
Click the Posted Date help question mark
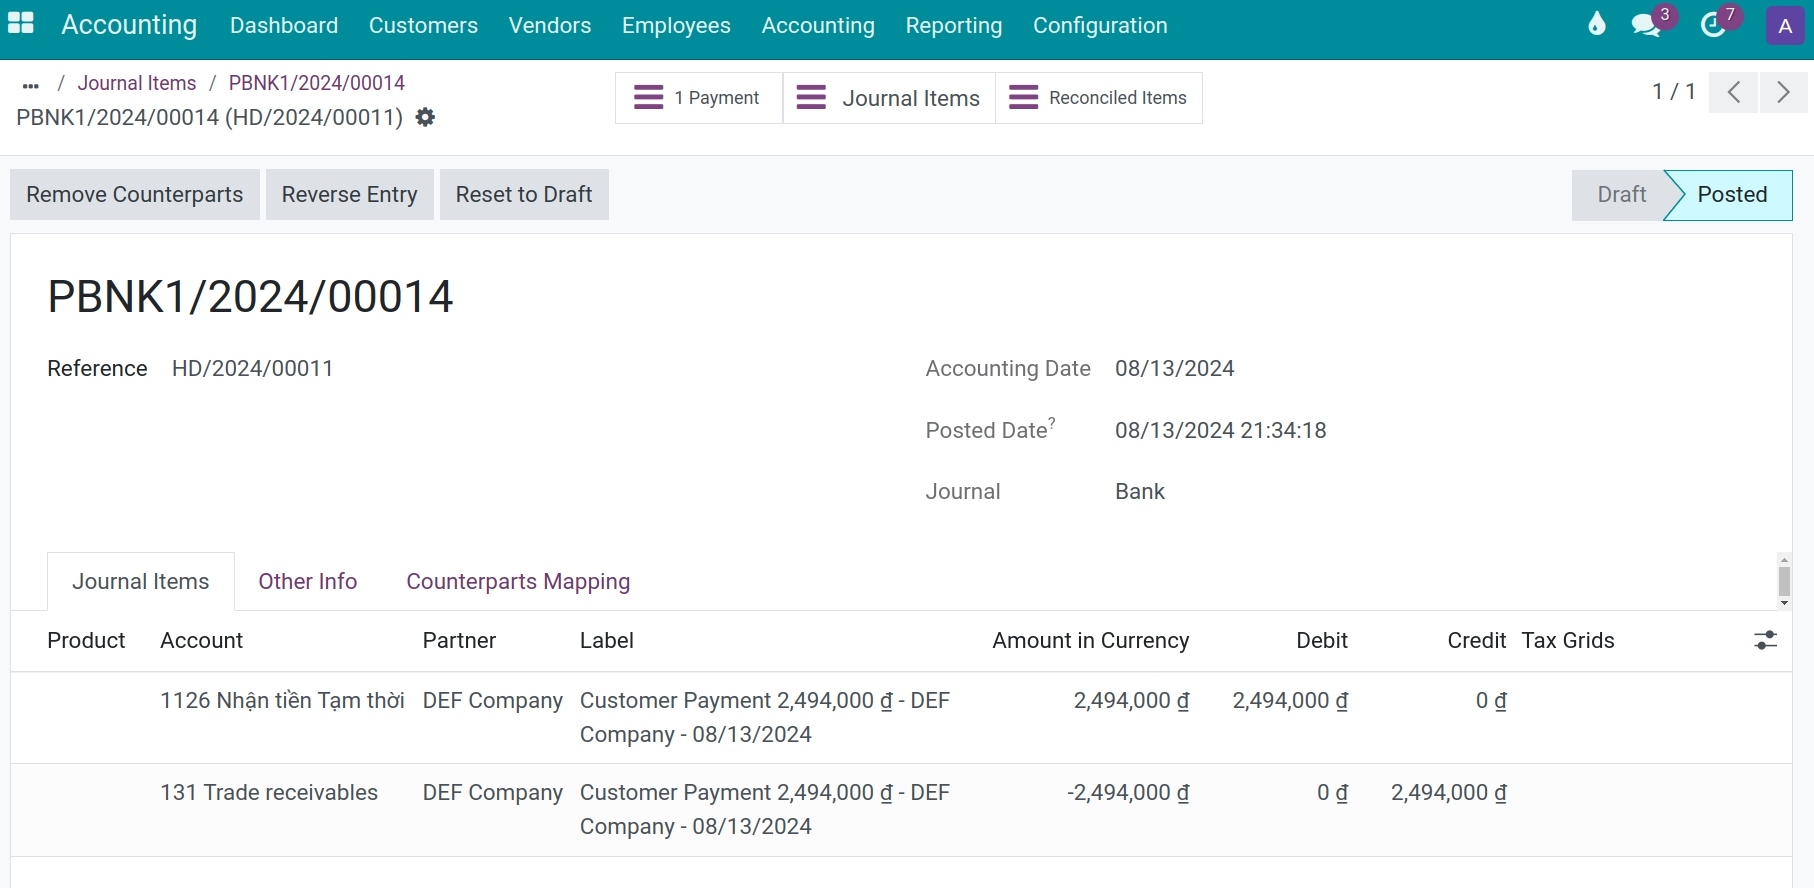click(1052, 422)
